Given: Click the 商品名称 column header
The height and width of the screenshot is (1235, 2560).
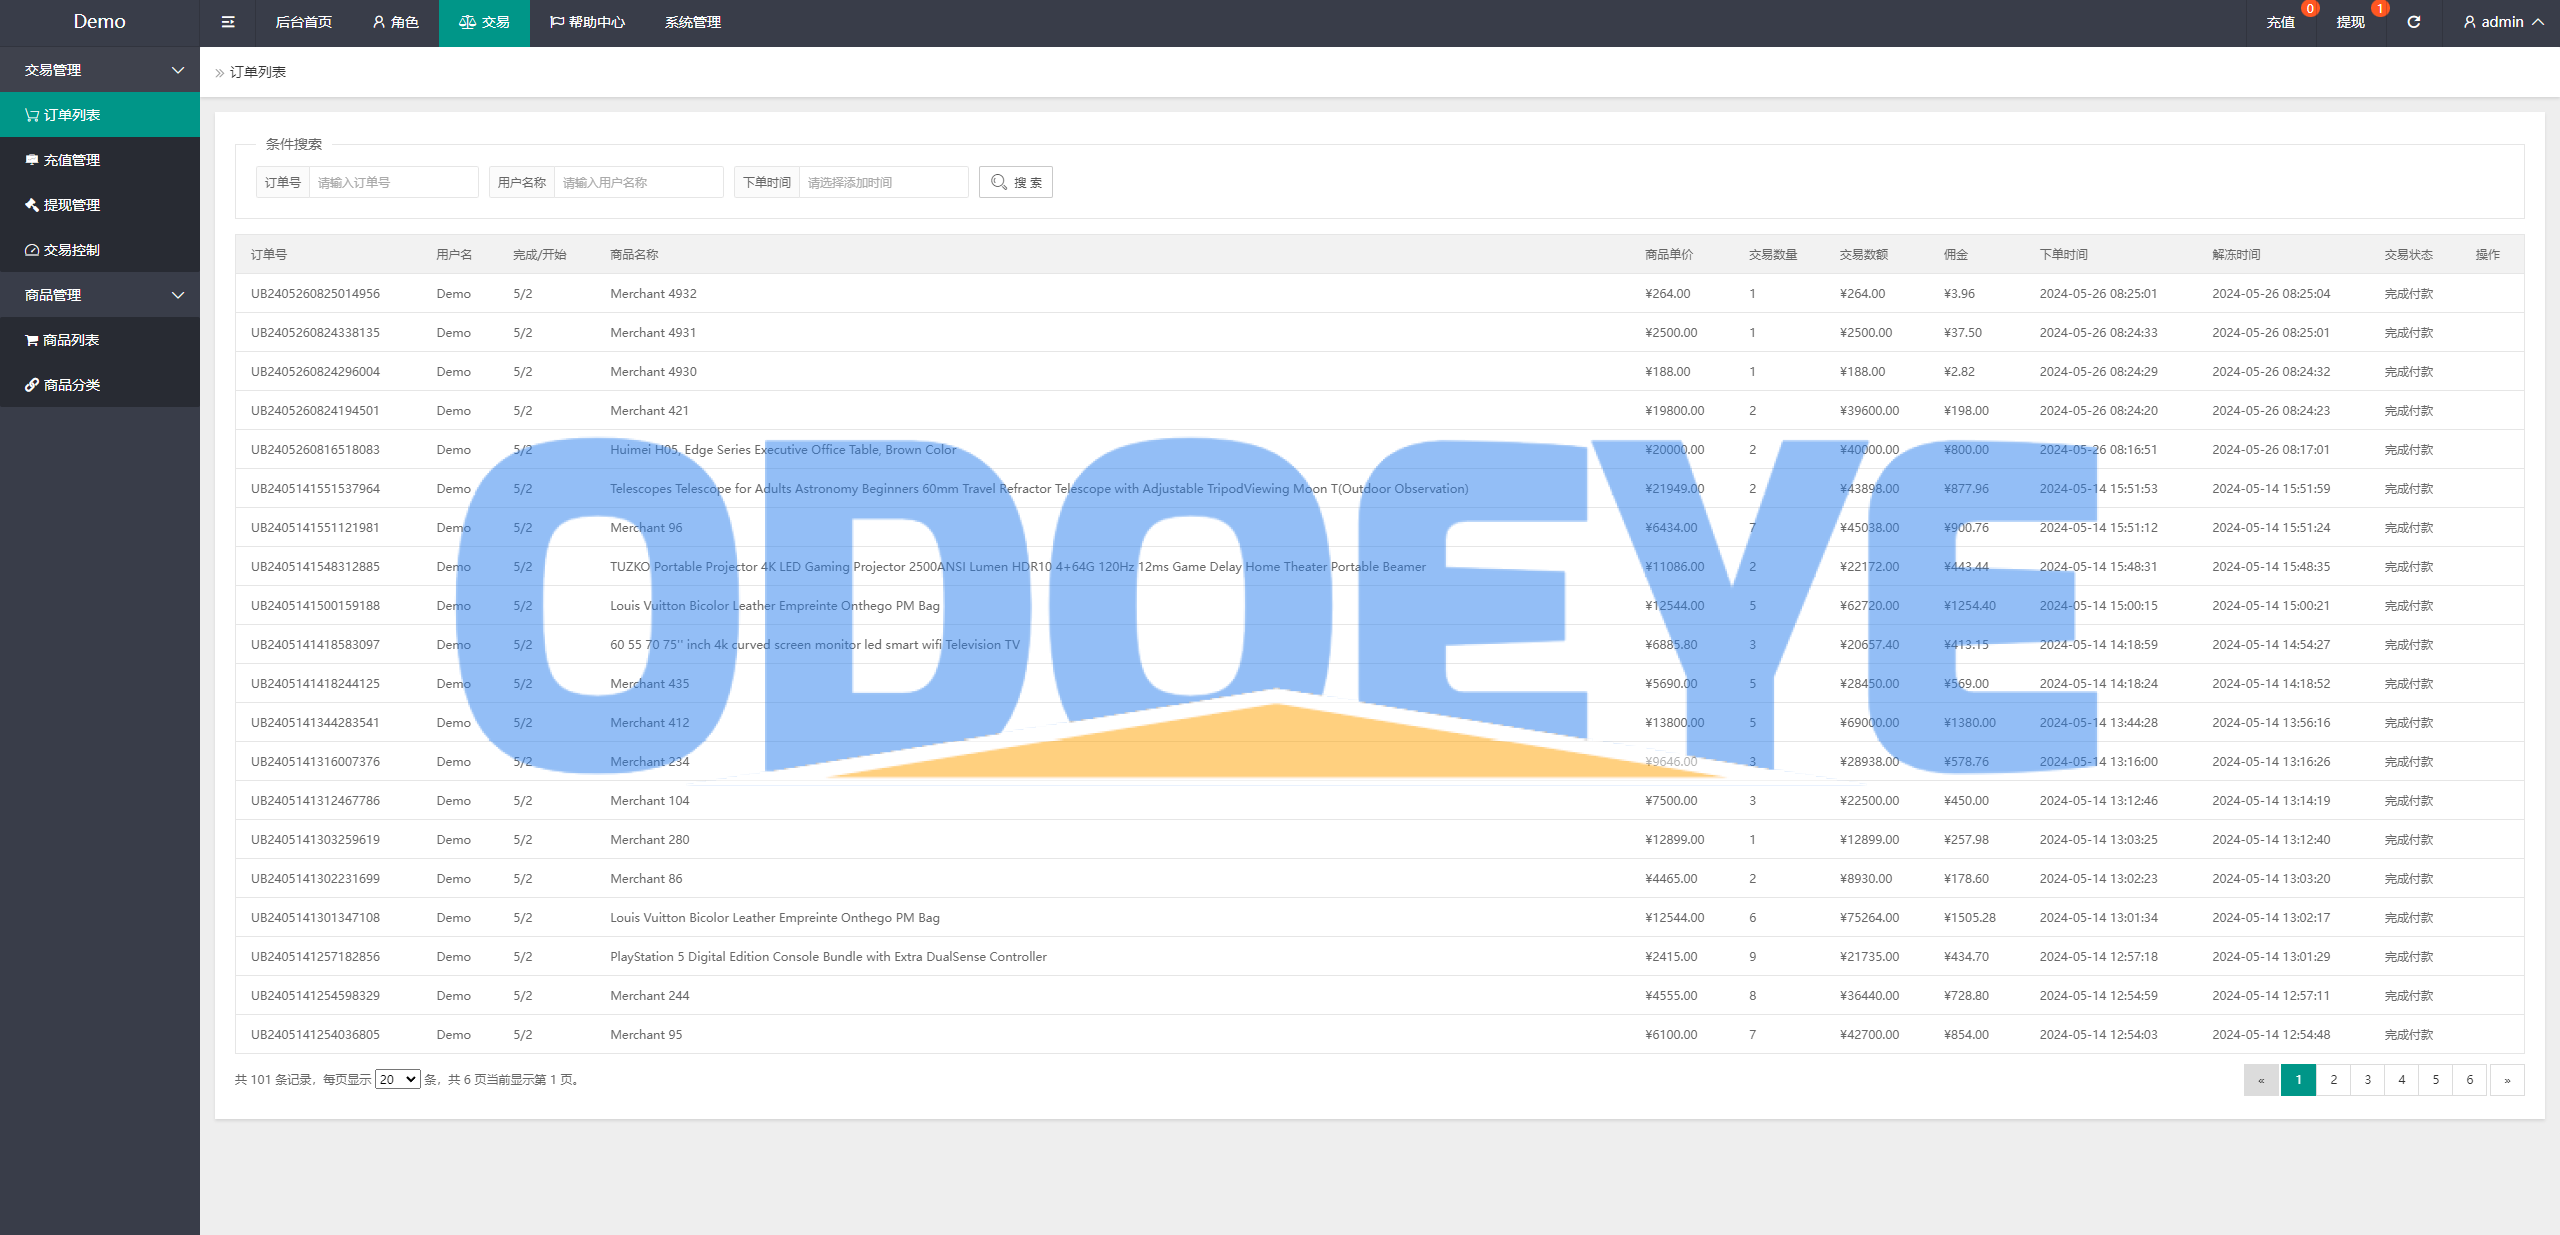Looking at the screenshot, I should click(x=634, y=255).
